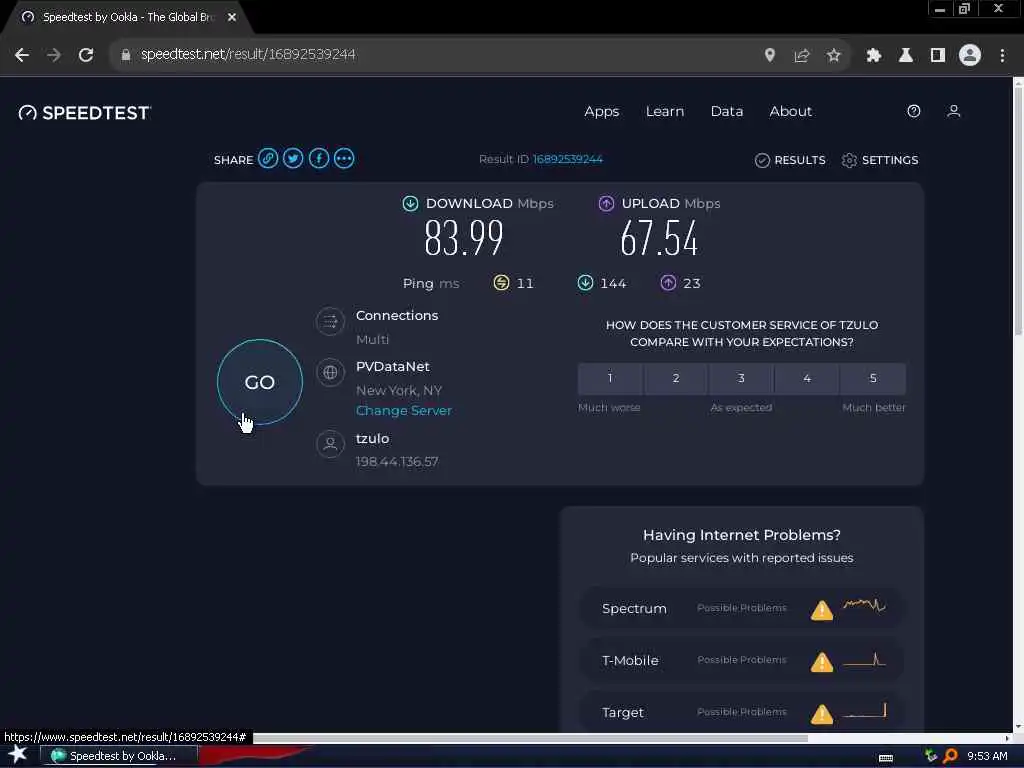
Task: Open the Apps menu
Action: [x=601, y=112]
